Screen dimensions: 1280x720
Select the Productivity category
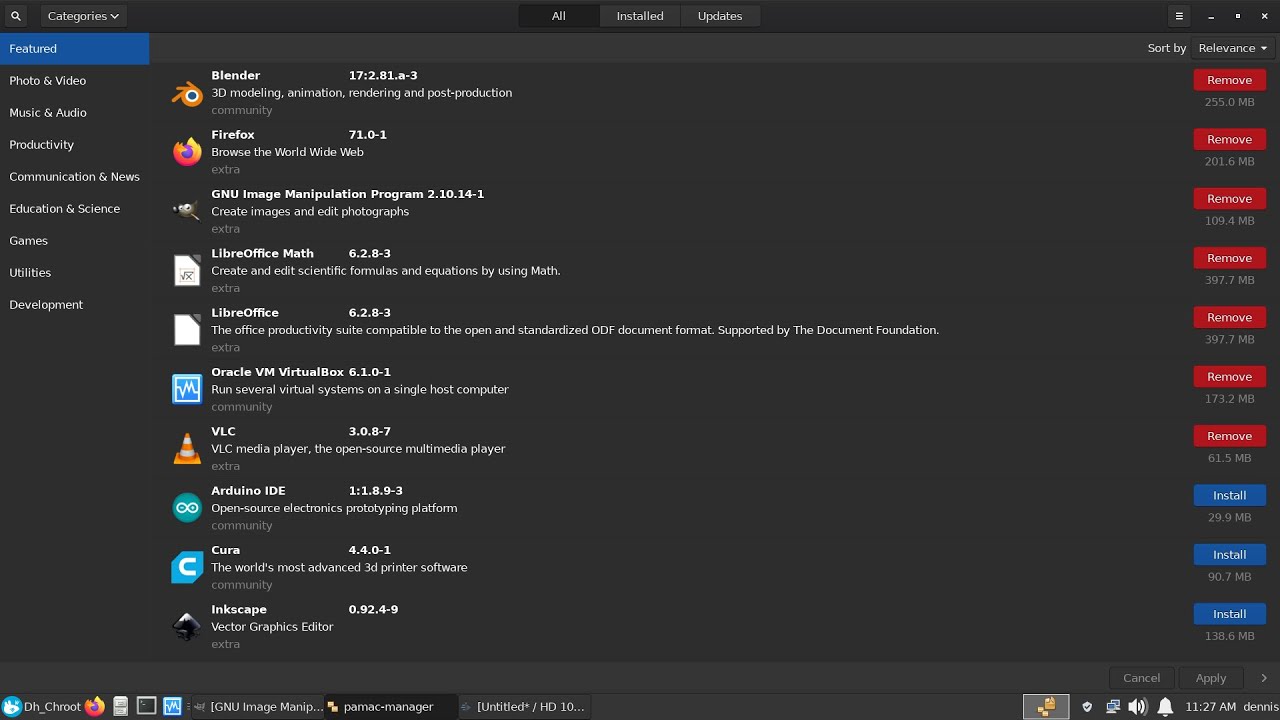coord(74,144)
